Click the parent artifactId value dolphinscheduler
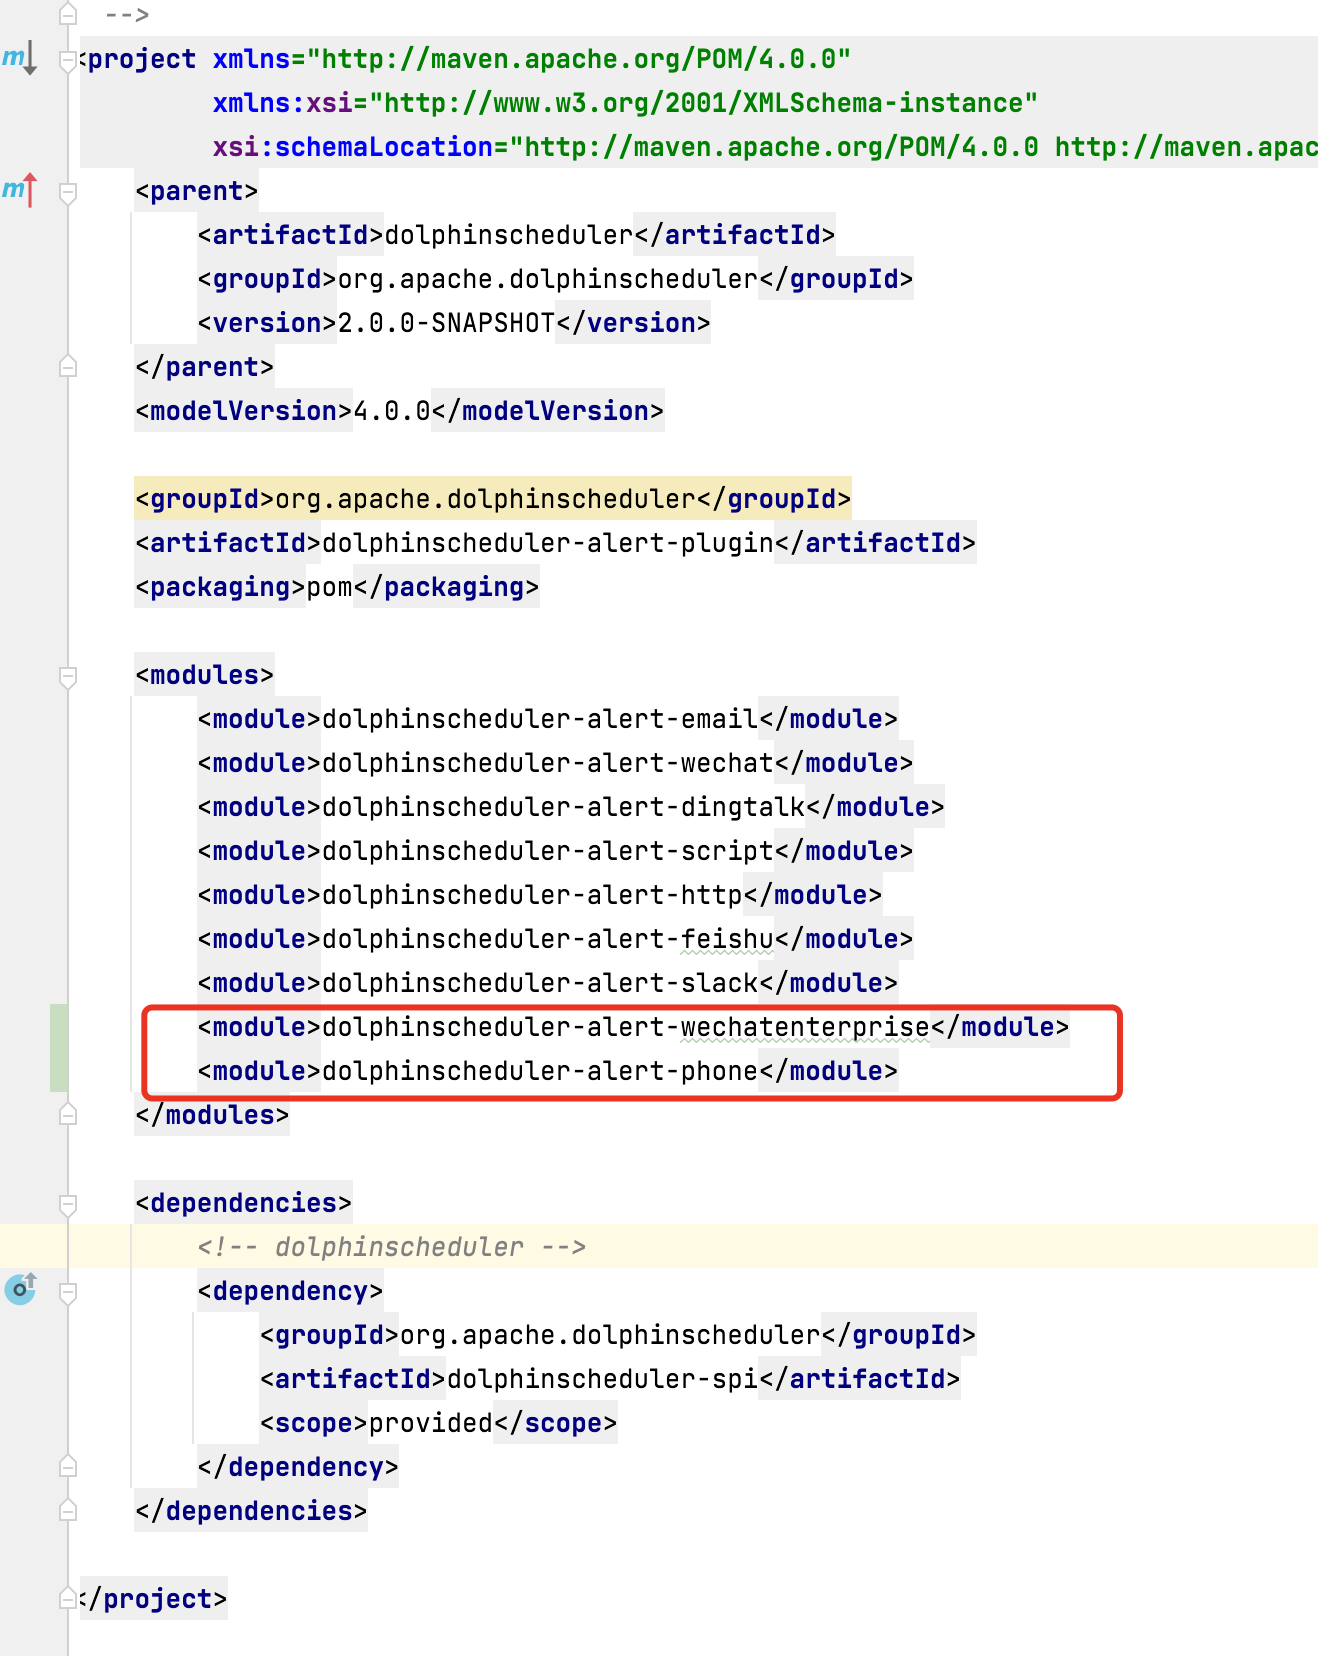The image size is (1318, 1656). [x=509, y=235]
